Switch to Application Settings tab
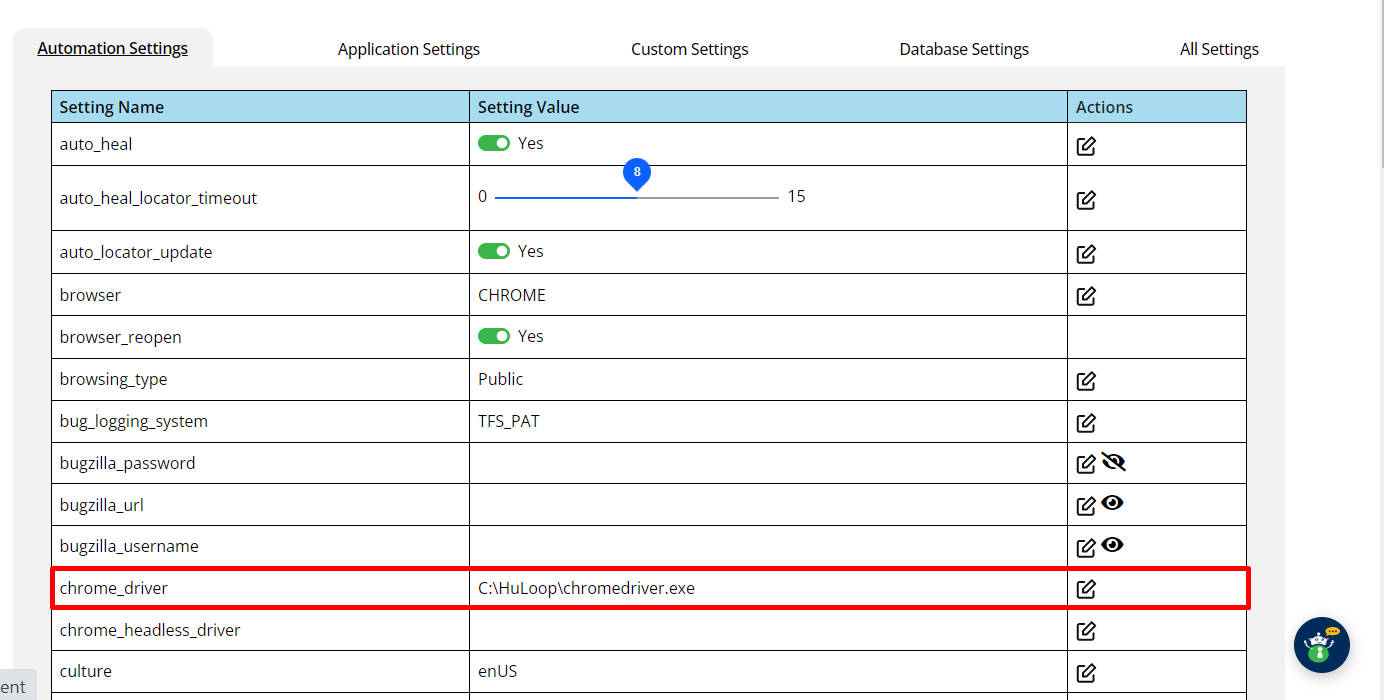 point(408,49)
